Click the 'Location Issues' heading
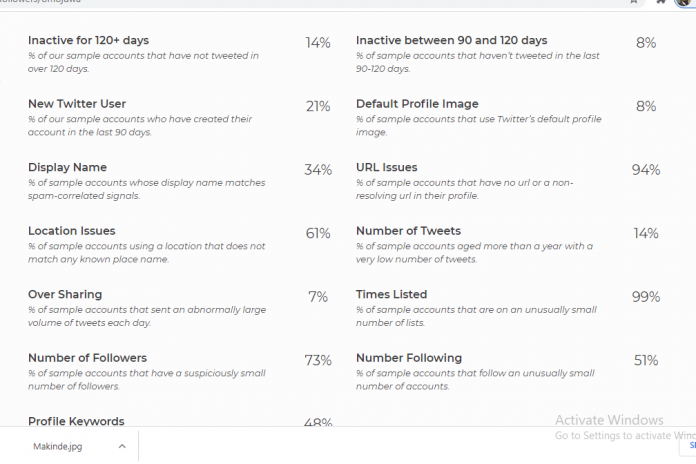696x464 pixels. (71, 231)
